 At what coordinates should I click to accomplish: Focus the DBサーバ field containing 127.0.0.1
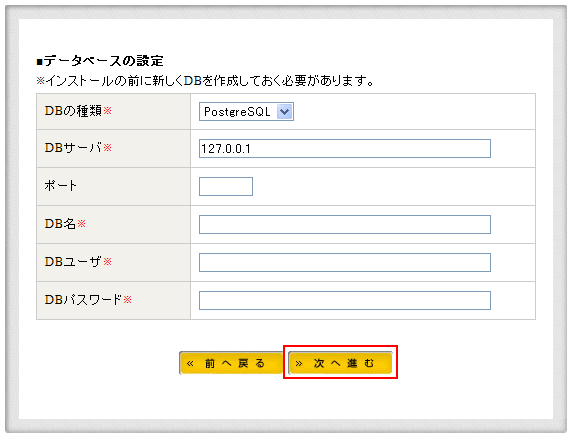coord(345,148)
